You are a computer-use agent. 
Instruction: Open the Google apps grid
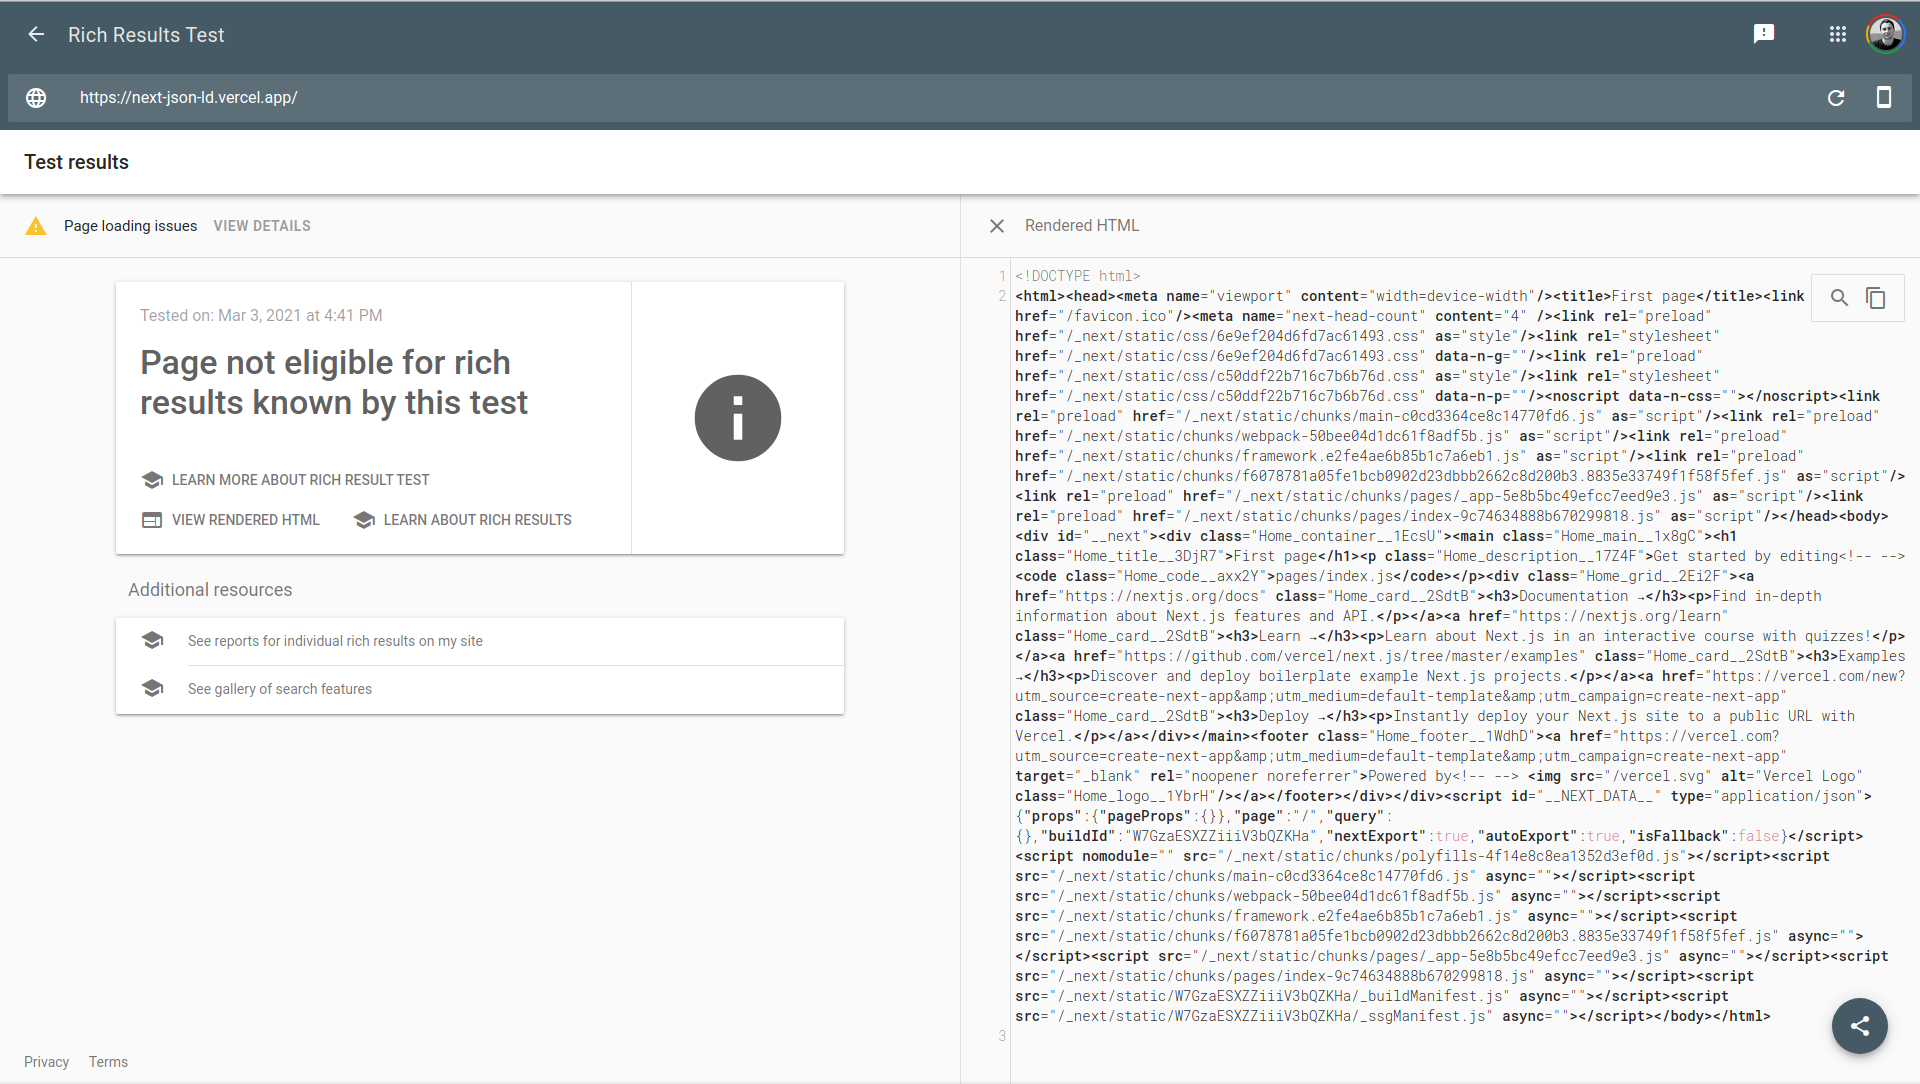[x=1838, y=35]
